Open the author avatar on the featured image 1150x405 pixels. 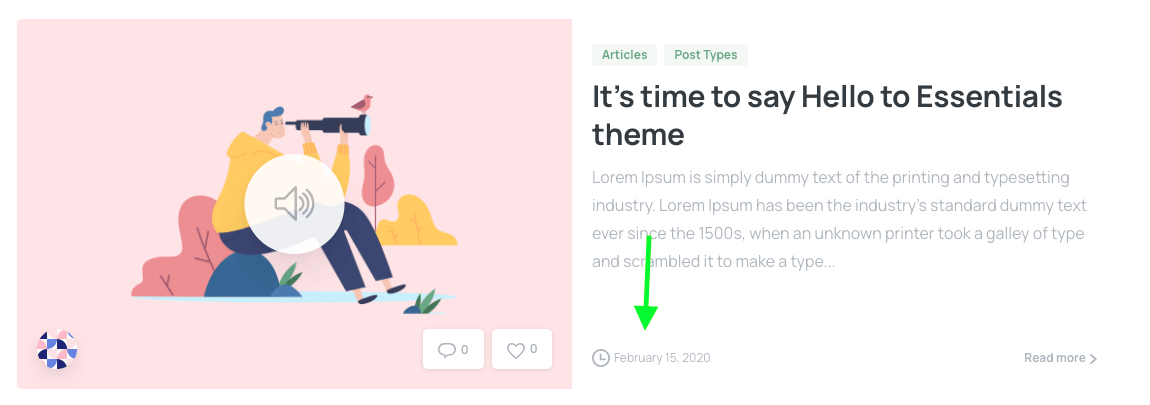click(x=57, y=349)
